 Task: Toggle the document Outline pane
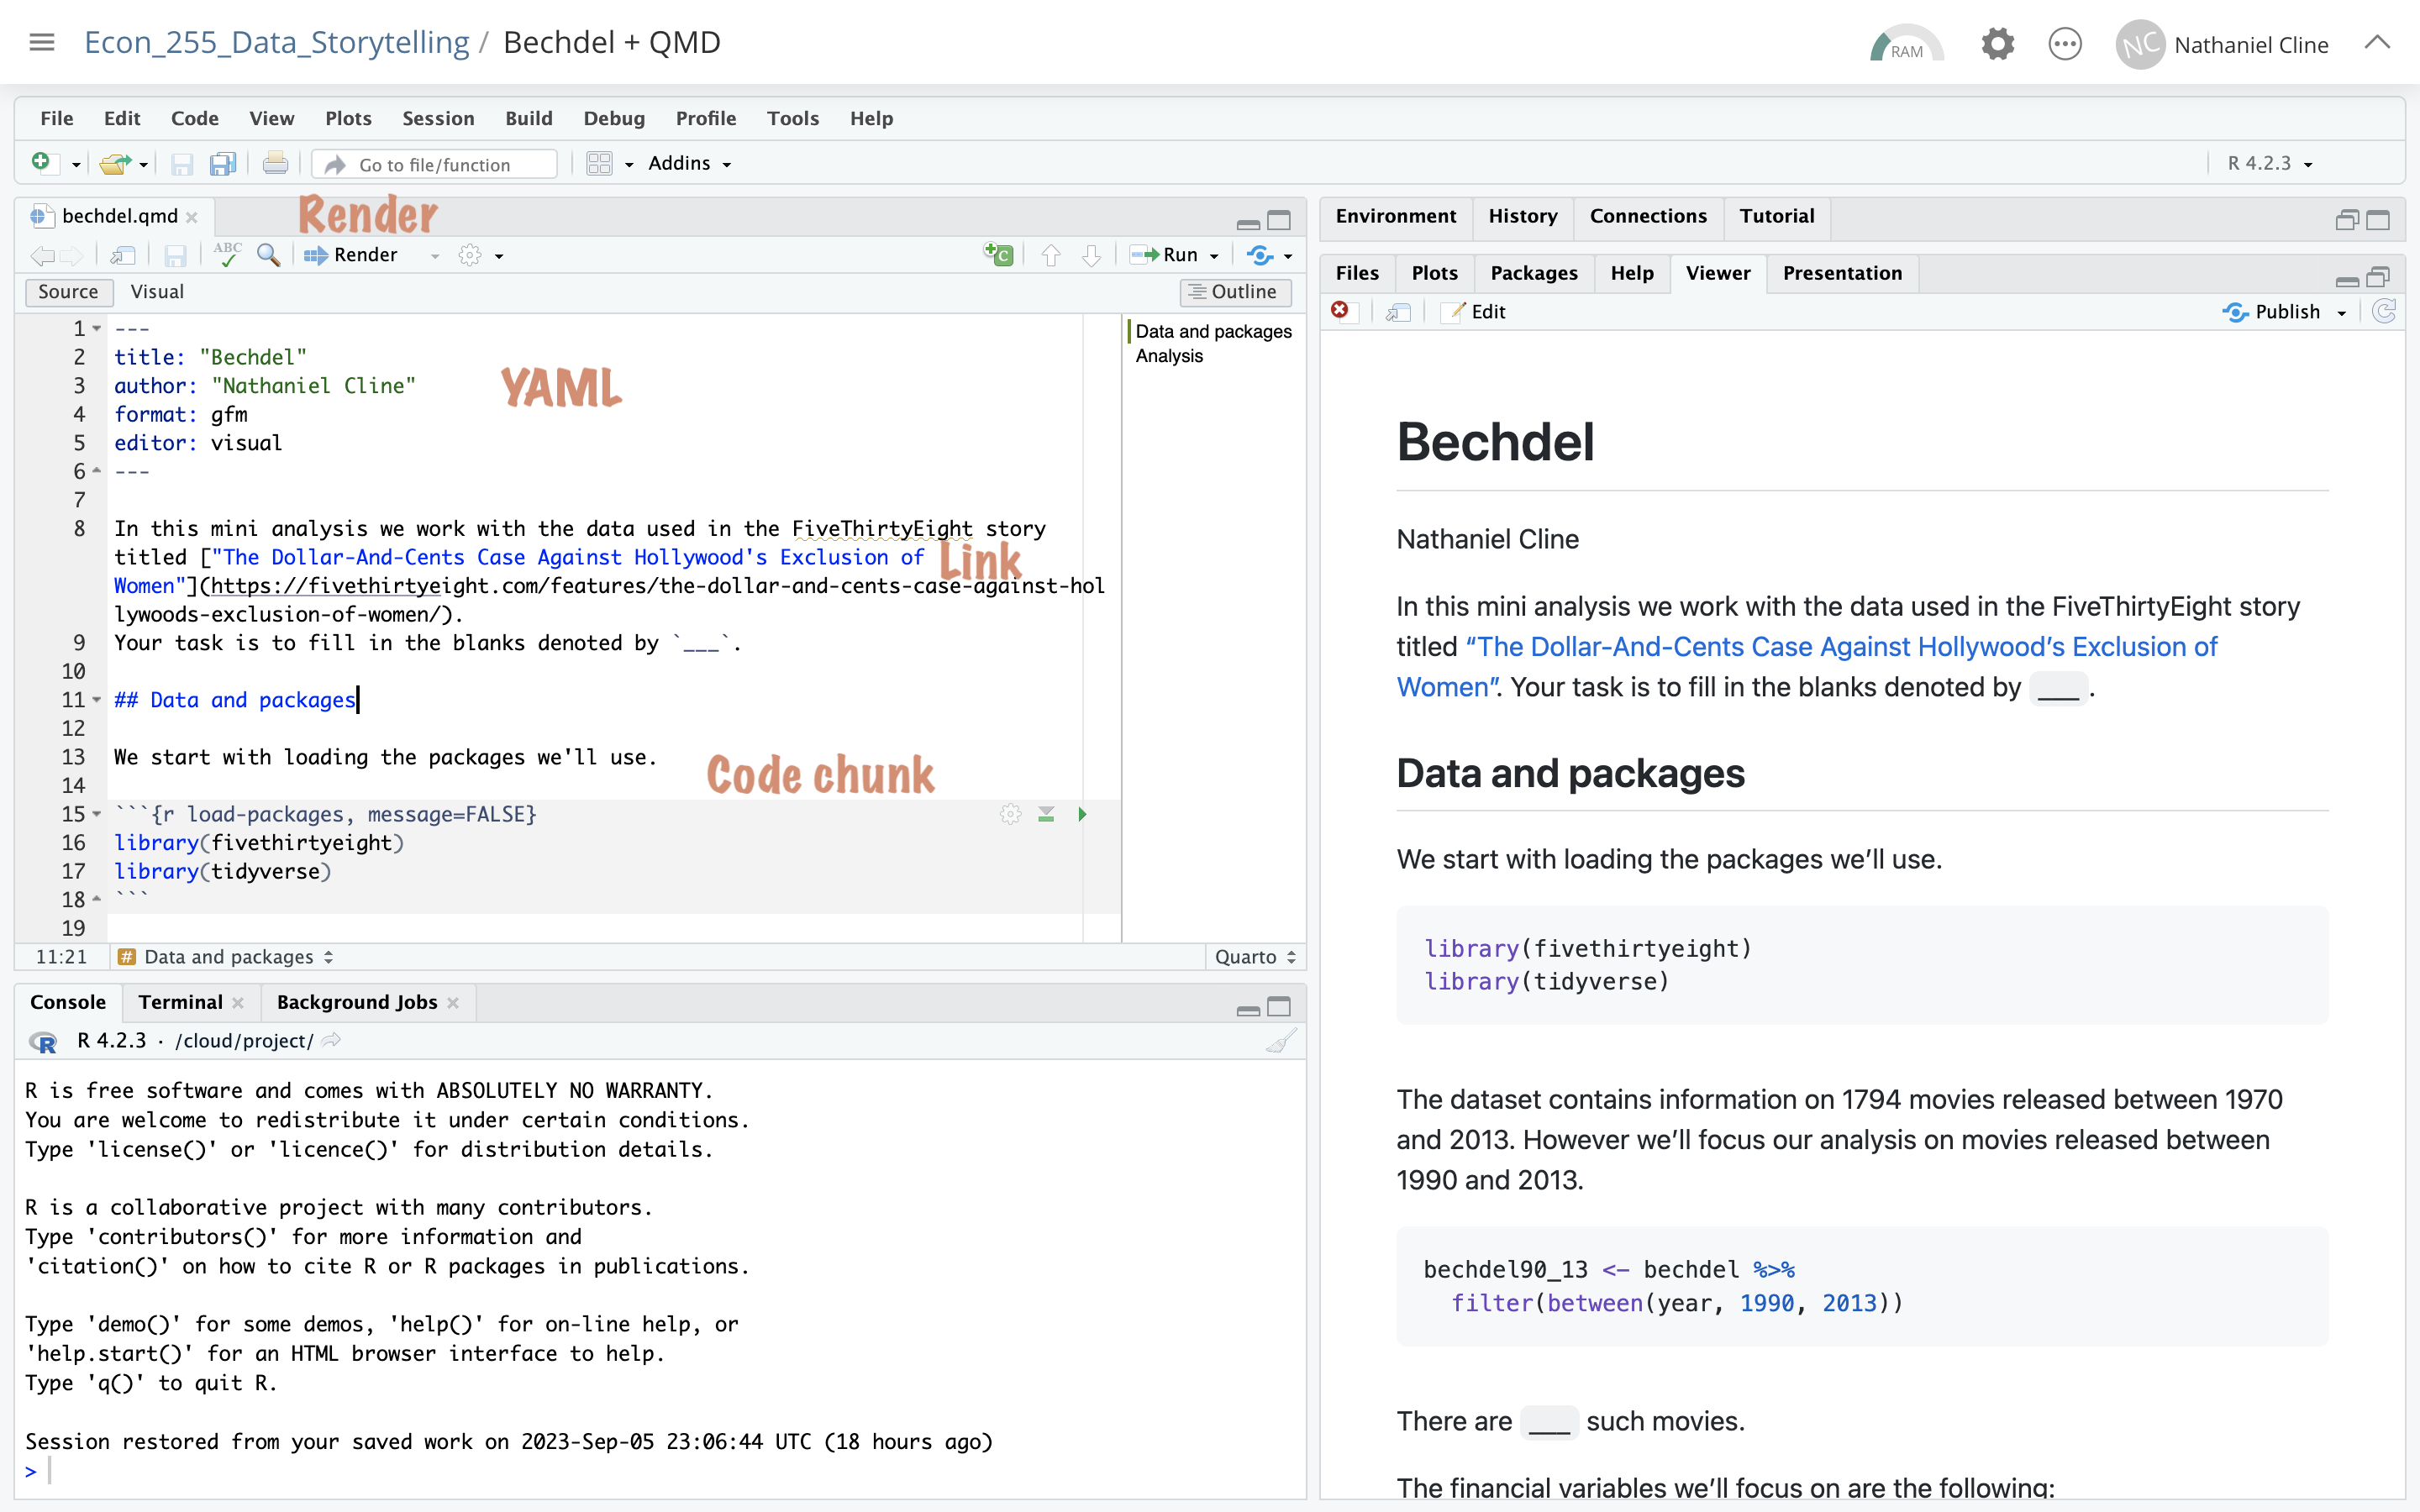point(1235,292)
